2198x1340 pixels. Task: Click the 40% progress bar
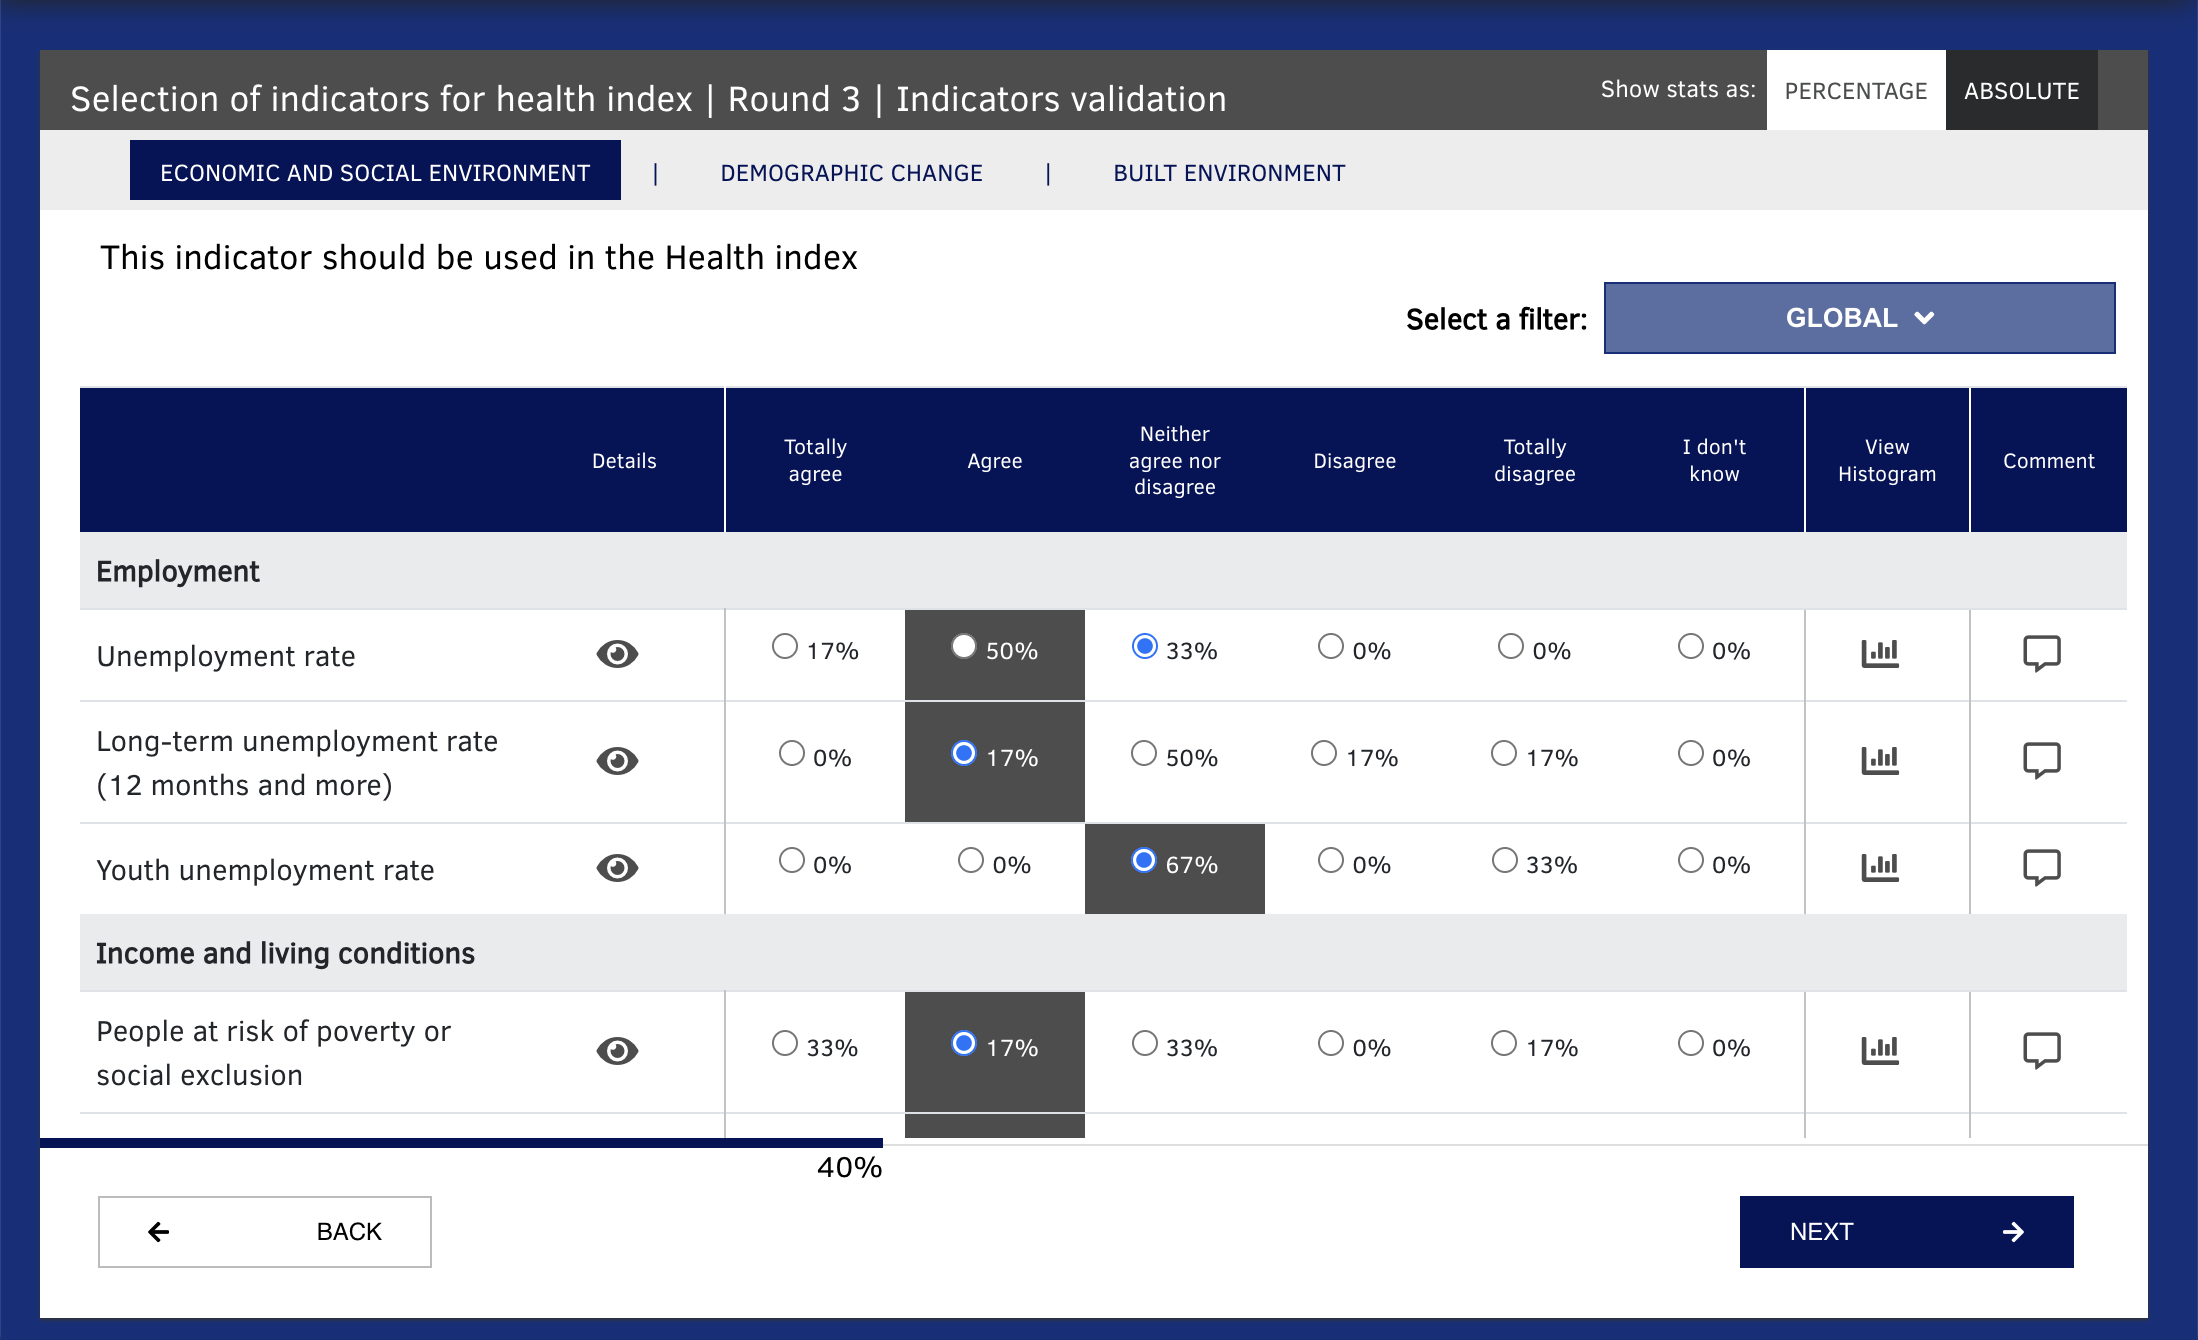[x=461, y=1142]
